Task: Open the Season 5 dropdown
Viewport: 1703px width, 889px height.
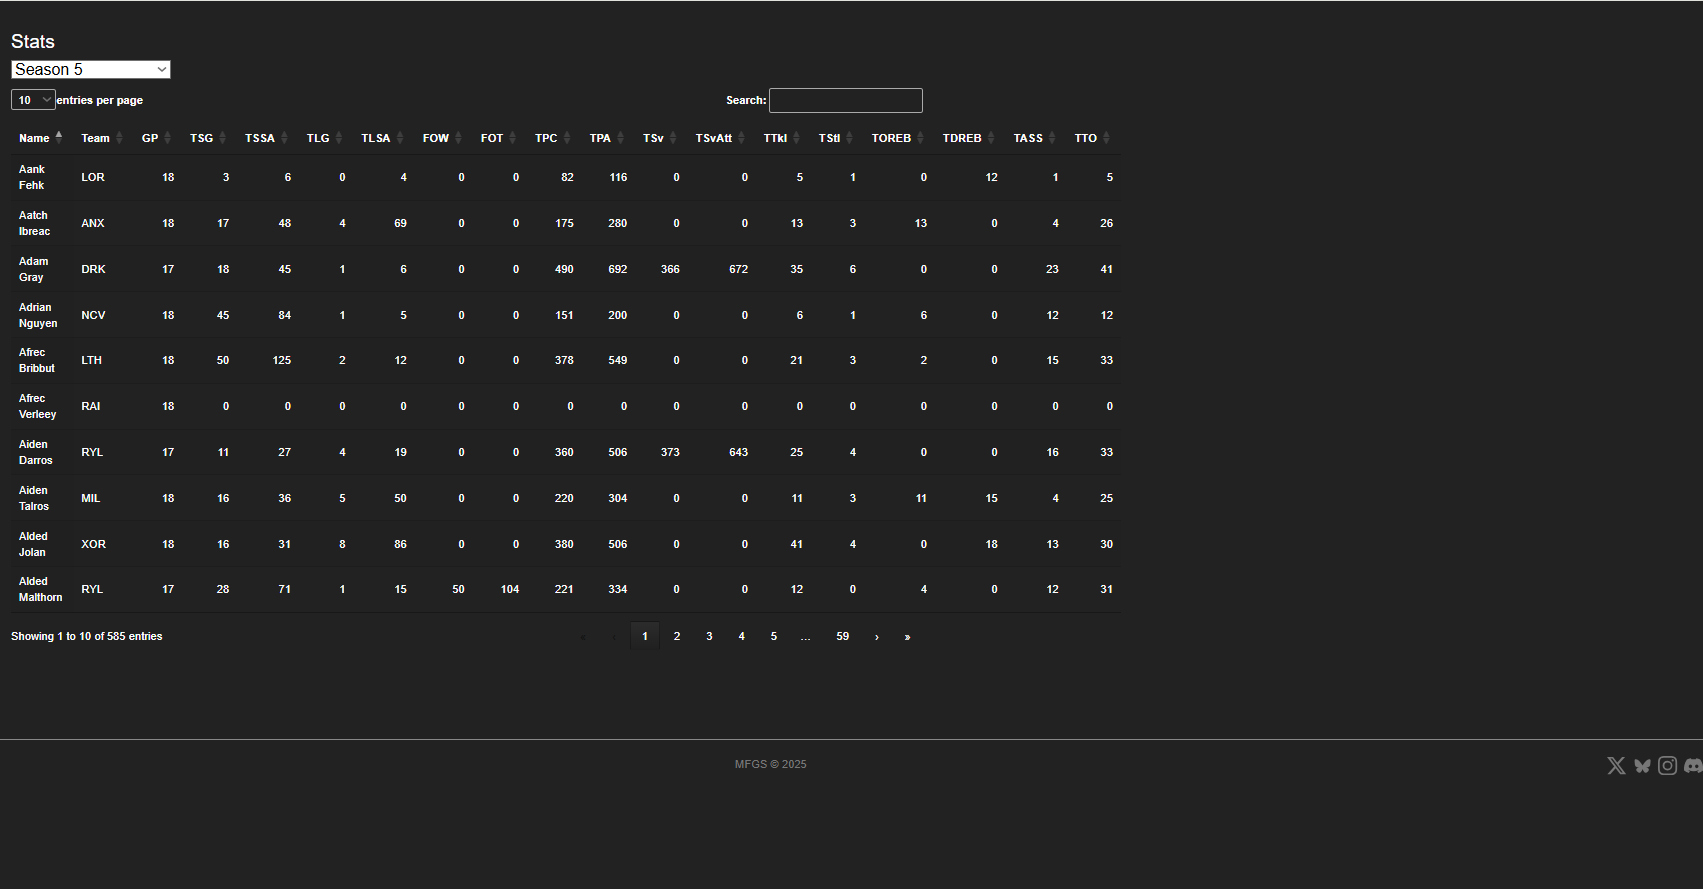Action: pyautogui.click(x=91, y=69)
